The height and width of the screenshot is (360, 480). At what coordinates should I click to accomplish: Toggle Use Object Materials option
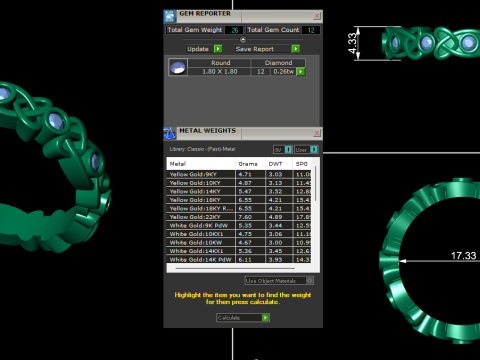tap(279, 281)
